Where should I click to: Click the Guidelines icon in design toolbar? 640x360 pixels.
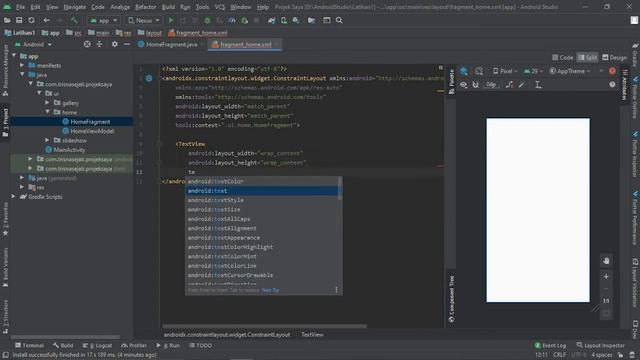(538, 85)
